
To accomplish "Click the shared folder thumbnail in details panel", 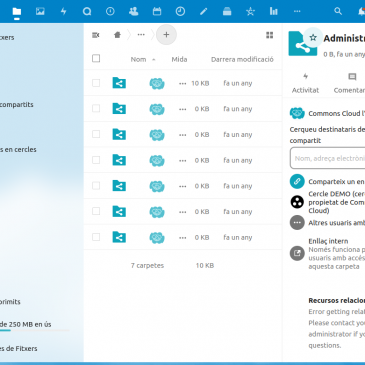I will pyautogui.click(x=302, y=45).
